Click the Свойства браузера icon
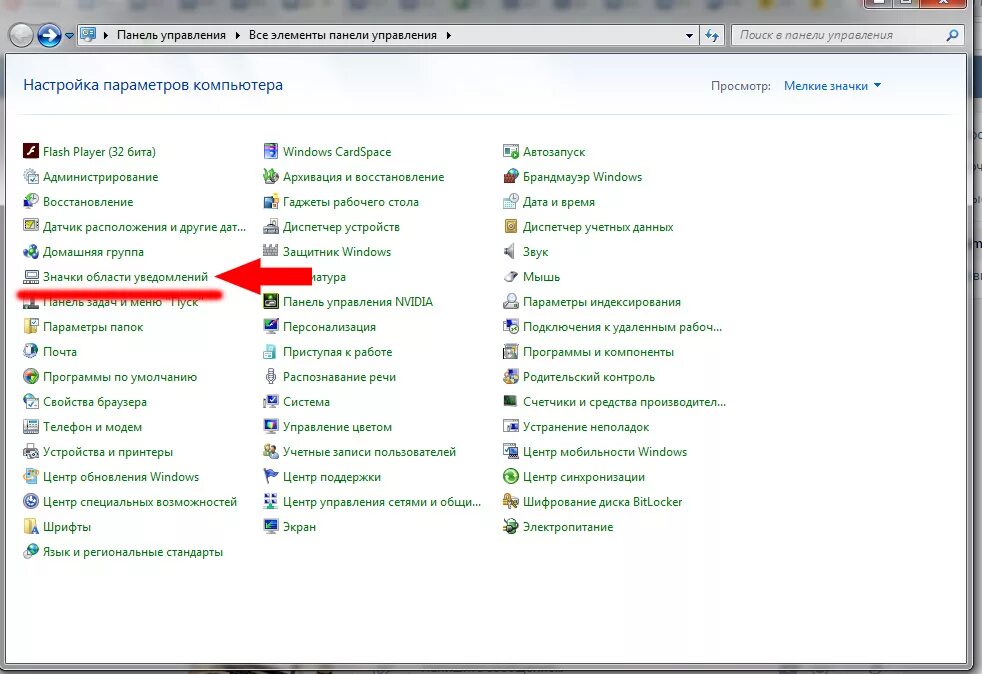The width and height of the screenshot is (982, 674). [31, 402]
